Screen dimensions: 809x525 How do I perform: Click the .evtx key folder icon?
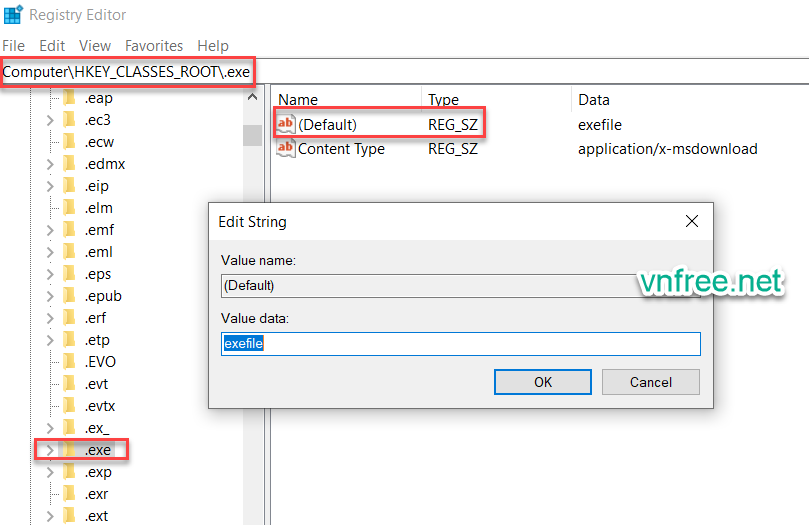[x=69, y=406]
